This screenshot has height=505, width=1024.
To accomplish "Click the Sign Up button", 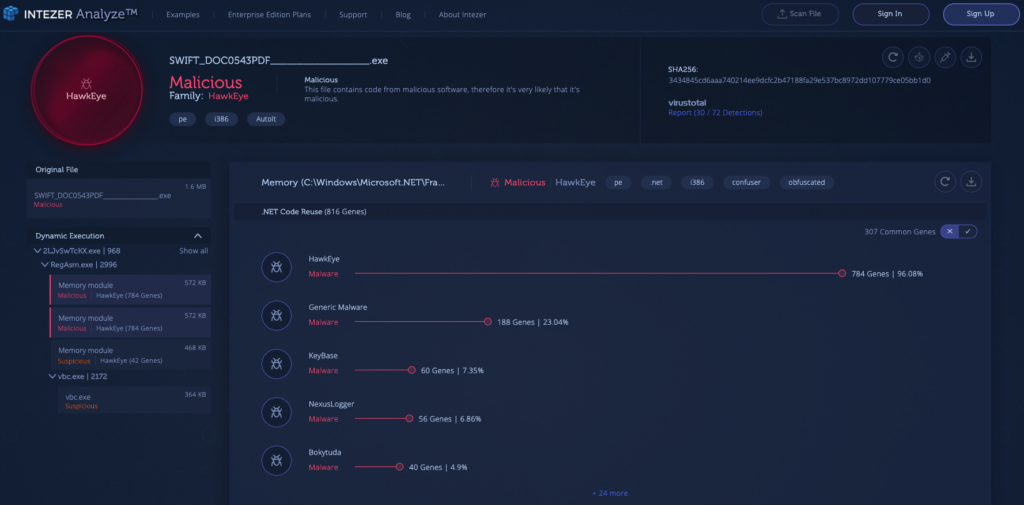I will click(x=981, y=14).
